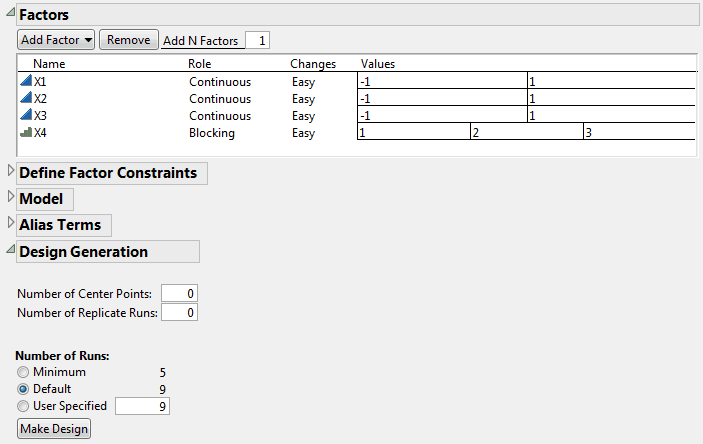The height and width of the screenshot is (444, 703).
Task: Open the Add Factor dropdown
Action: pyautogui.click(x=56, y=40)
